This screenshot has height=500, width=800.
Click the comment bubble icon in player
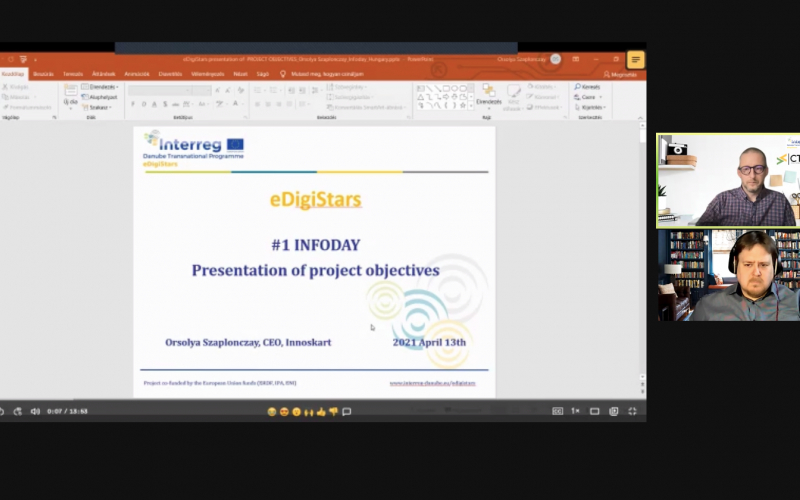click(x=346, y=412)
